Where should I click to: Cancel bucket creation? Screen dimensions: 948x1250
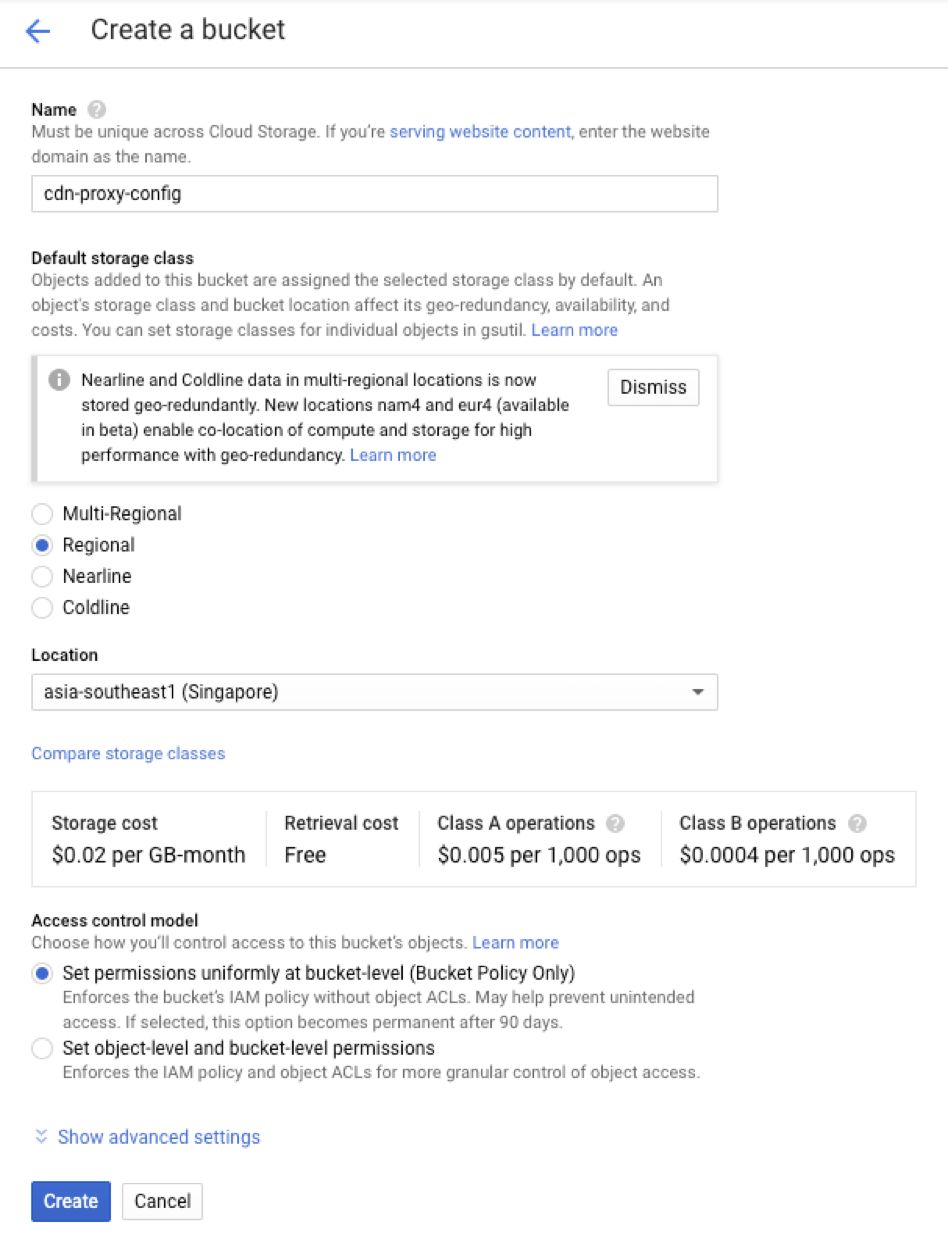[162, 1201]
